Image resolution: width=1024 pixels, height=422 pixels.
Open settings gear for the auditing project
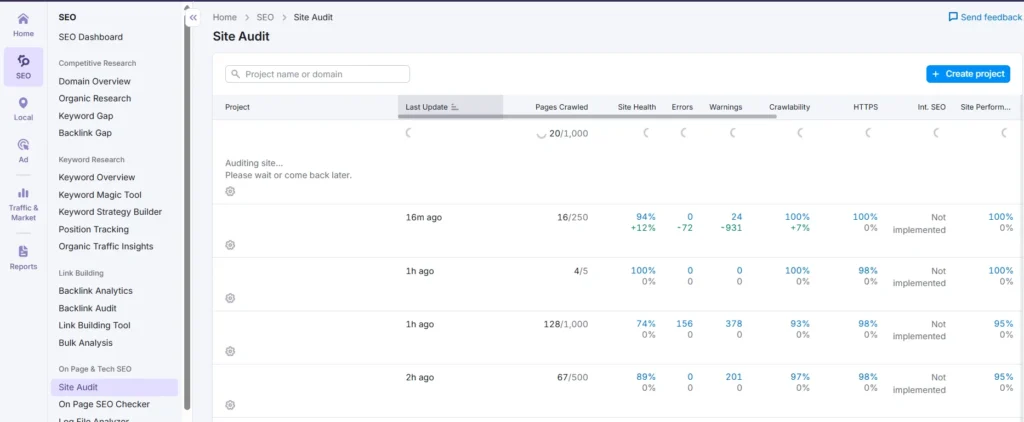point(230,191)
